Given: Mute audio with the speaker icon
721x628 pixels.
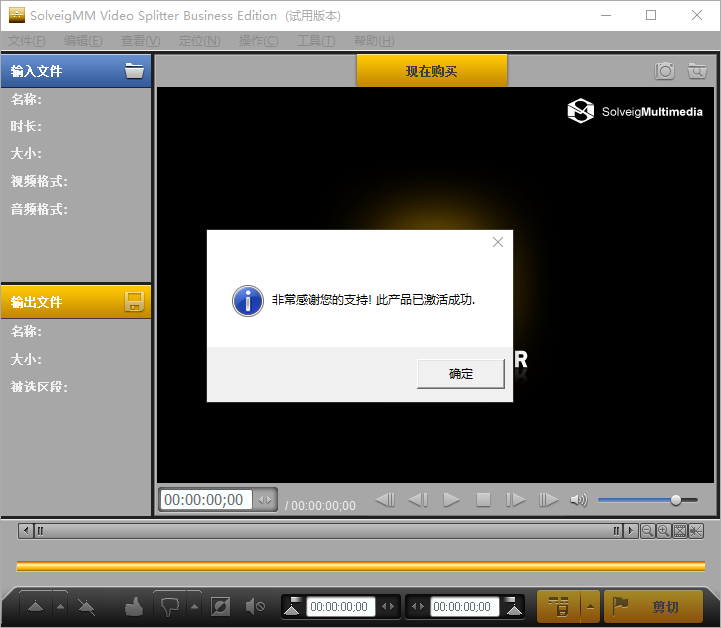Looking at the screenshot, I should 578,500.
